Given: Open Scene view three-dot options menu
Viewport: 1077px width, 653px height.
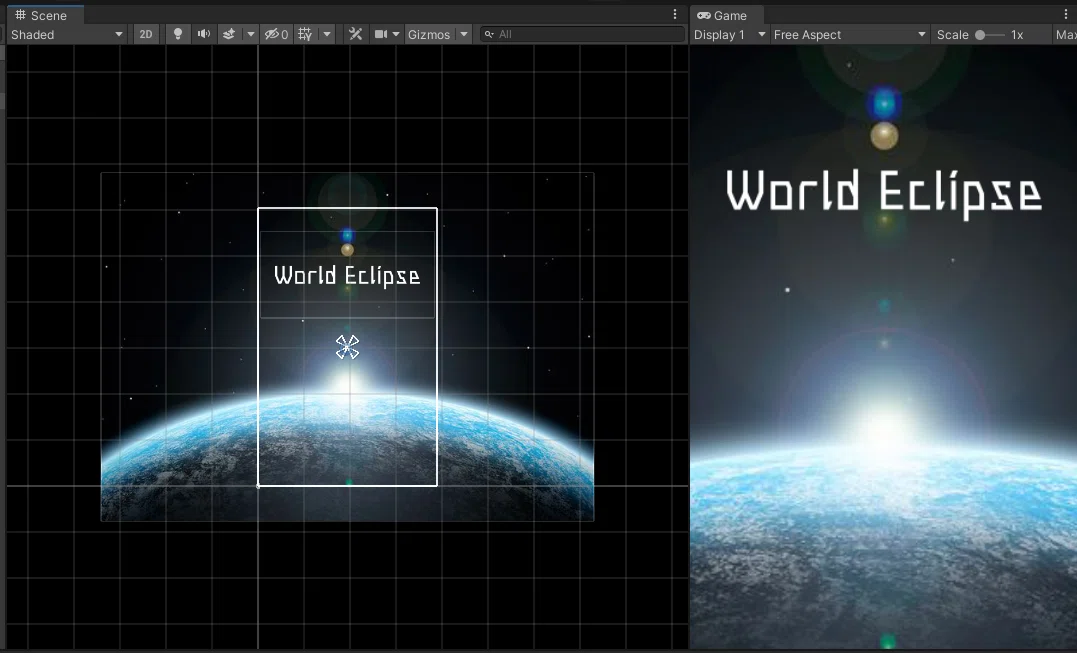Looking at the screenshot, I should pos(675,14).
